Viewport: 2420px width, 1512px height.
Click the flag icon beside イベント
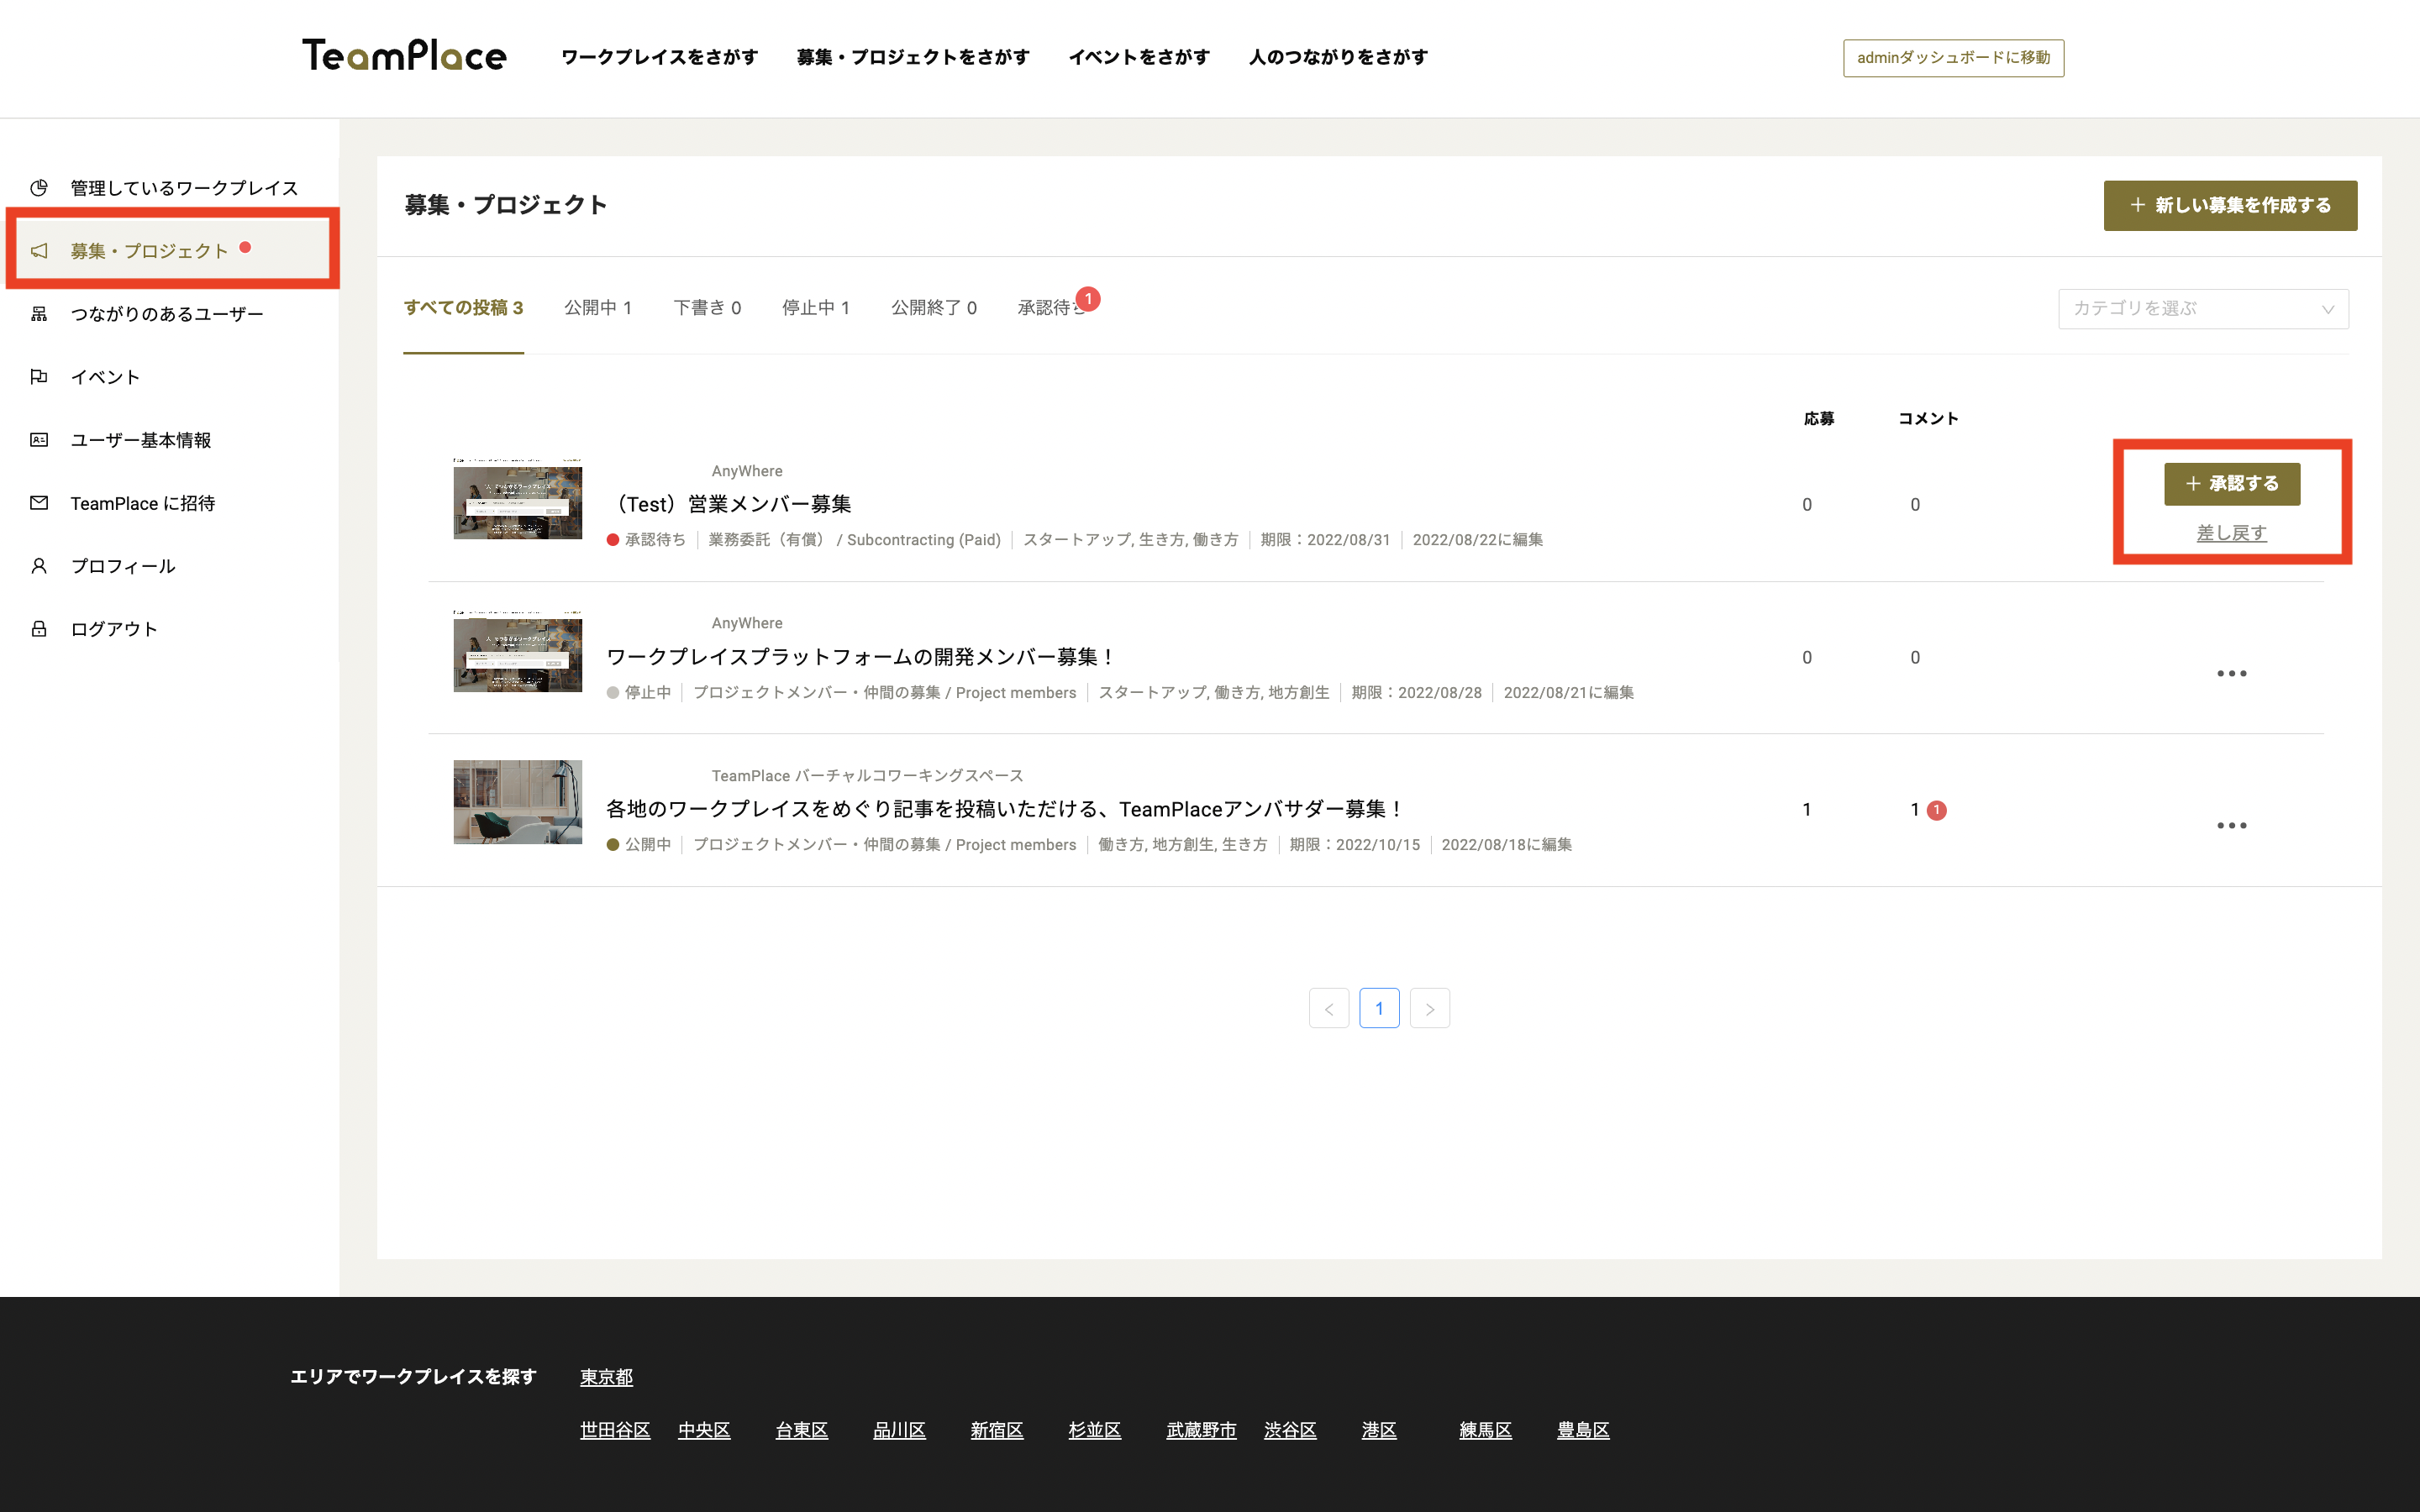(39, 377)
